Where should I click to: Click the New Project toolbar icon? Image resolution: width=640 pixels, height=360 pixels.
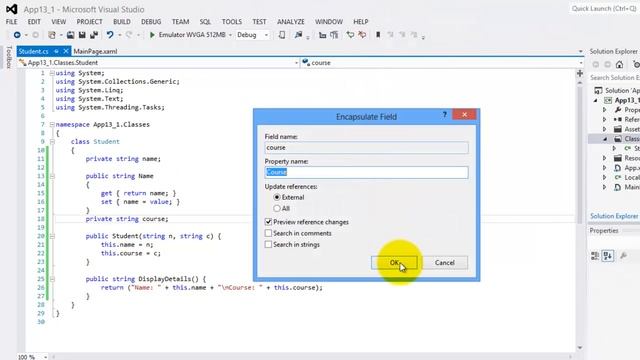[x=52, y=35]
